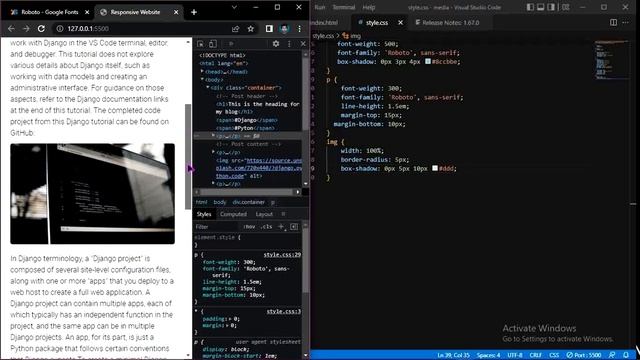Open the Run menu in VS Code
Viewport: 640px width, 360px height.
coord(320,7)
